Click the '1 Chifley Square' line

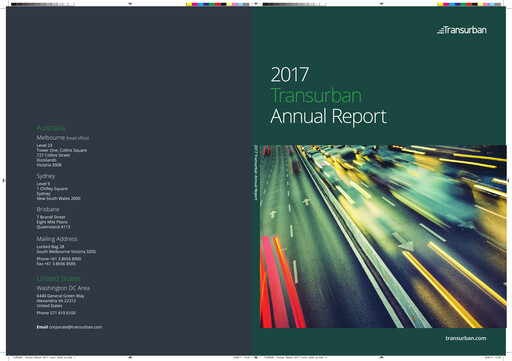point(52,189)
